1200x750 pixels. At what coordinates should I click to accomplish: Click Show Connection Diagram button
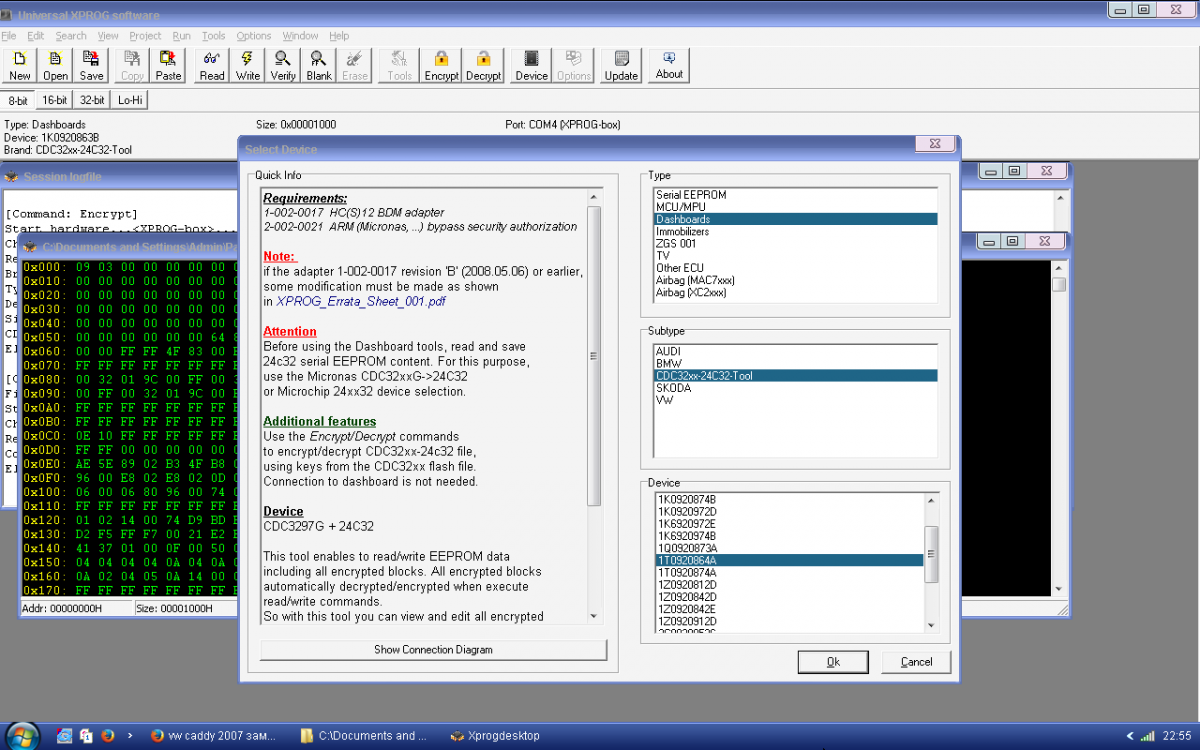433,650
